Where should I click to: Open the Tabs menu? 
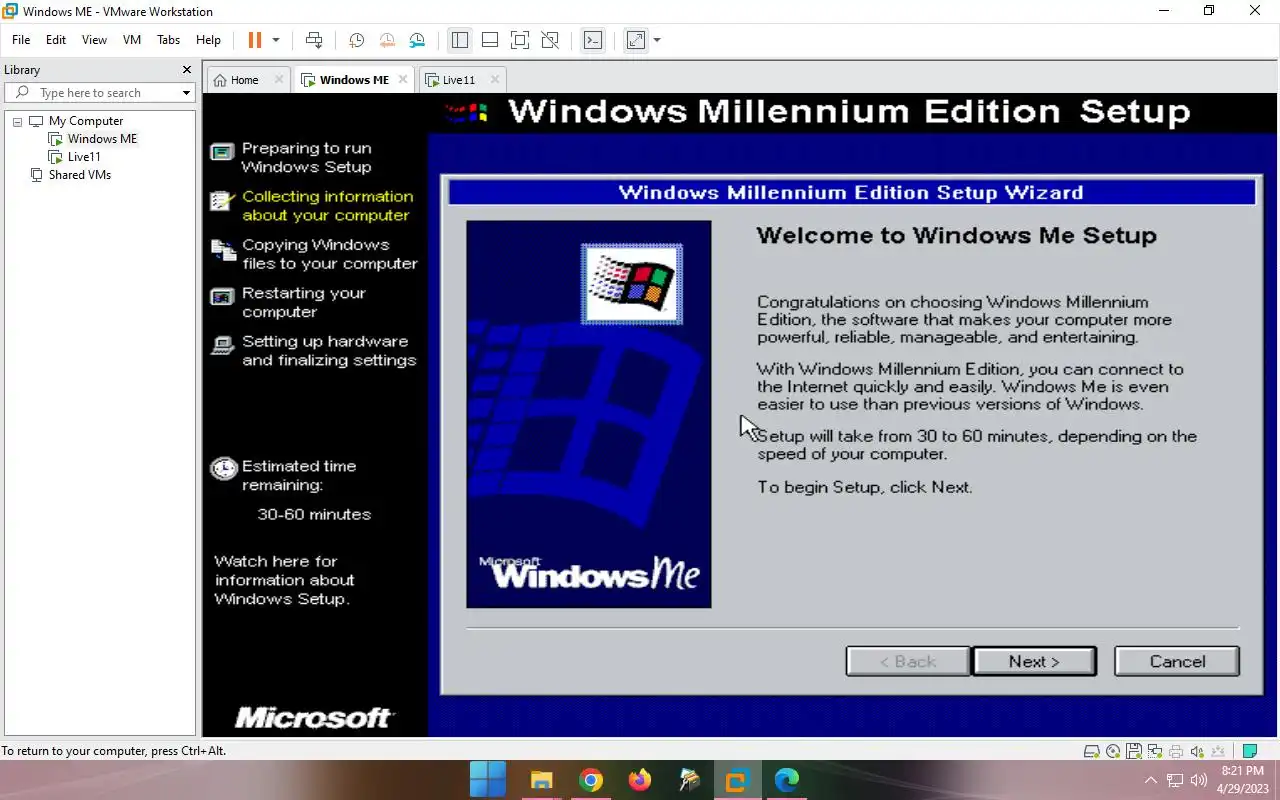pyautogui.click(x=168, y=40)
